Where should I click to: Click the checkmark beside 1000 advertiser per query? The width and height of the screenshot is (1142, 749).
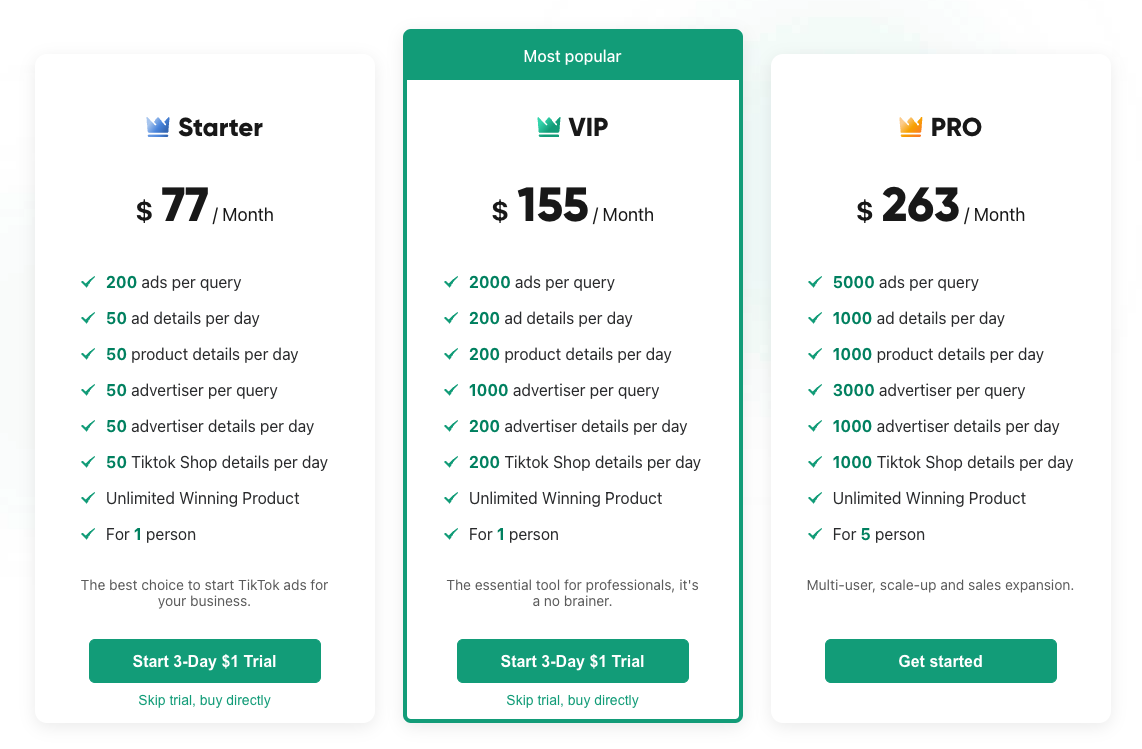coord(451,390)
